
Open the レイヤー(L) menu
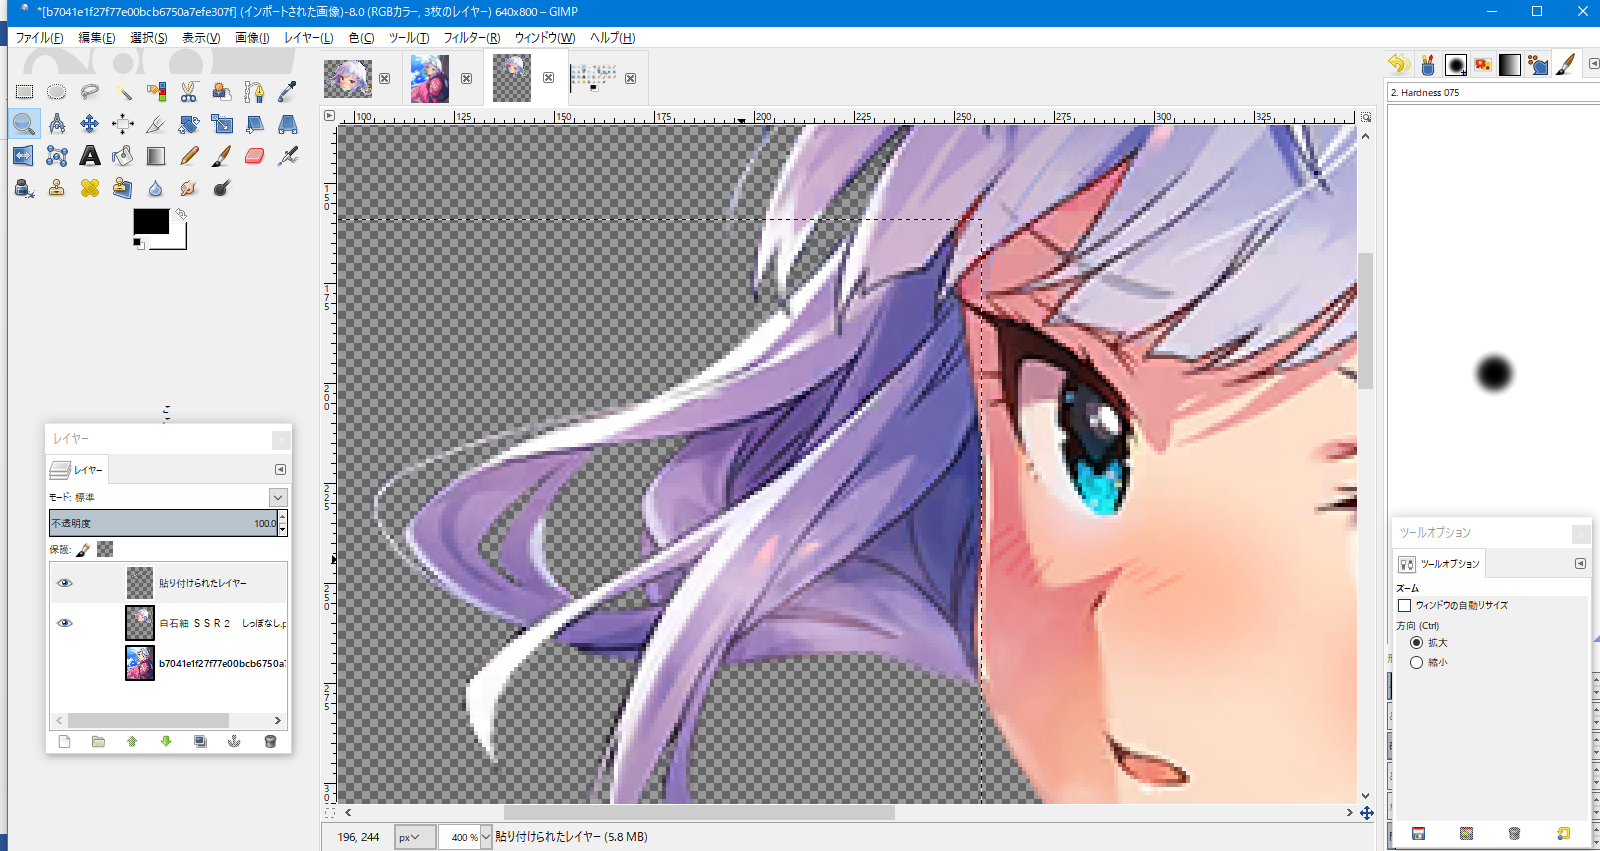click(308, 38)
